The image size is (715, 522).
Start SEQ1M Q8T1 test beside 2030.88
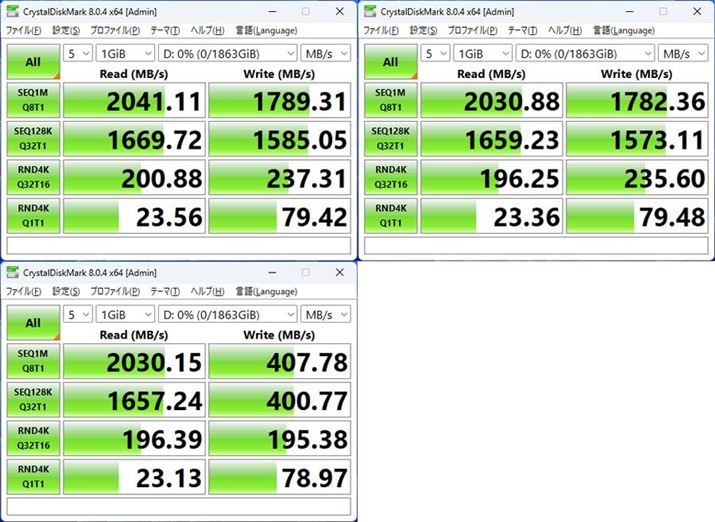click(x=391, y=100)
